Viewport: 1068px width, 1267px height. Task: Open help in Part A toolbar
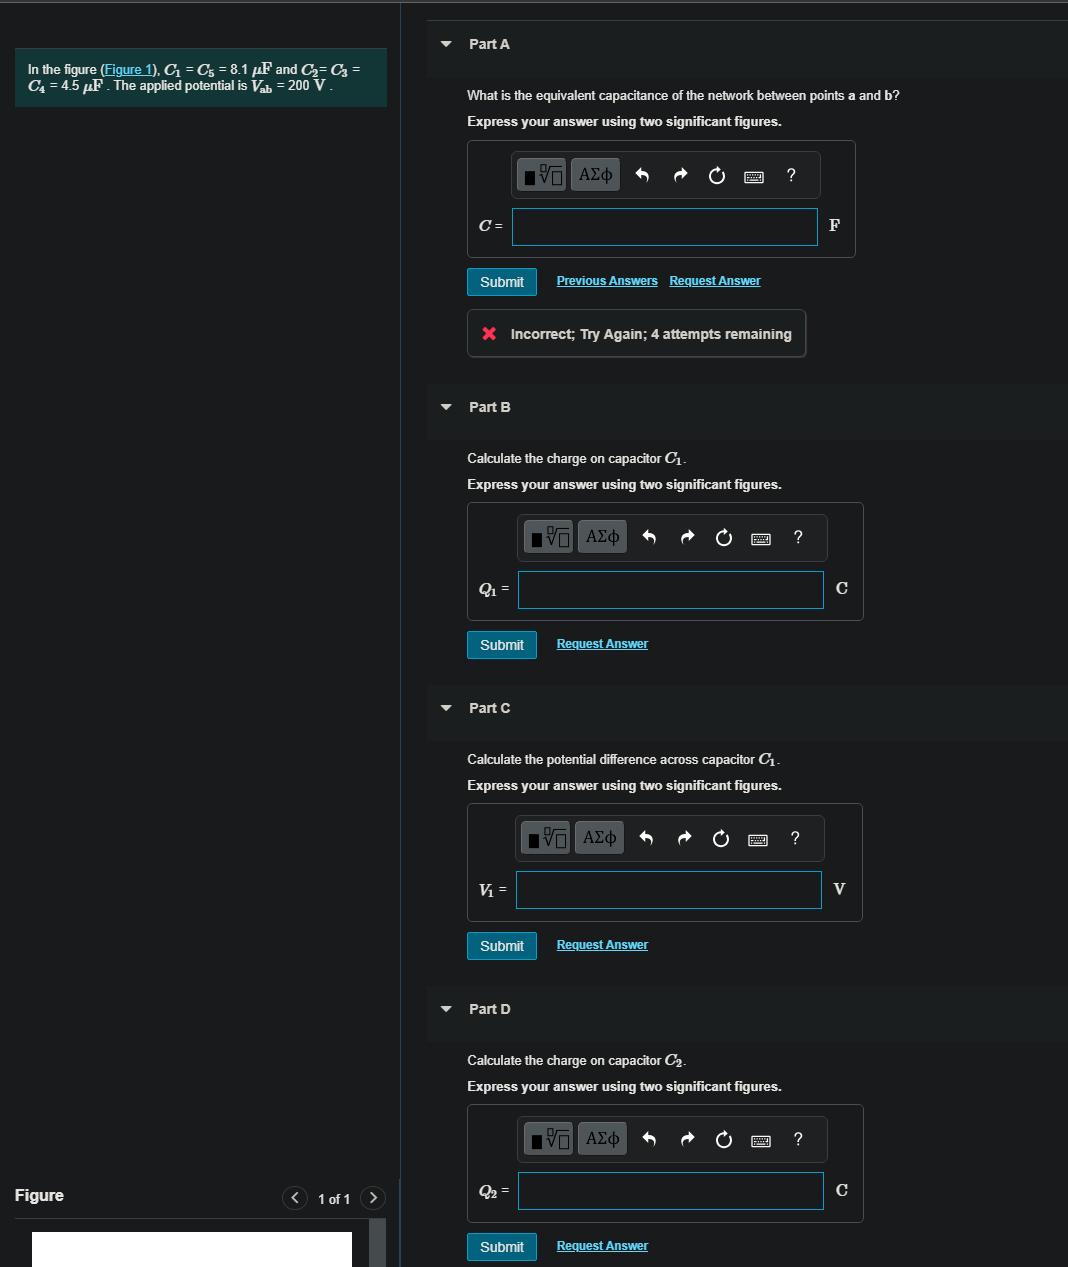[x=791, y=176]
